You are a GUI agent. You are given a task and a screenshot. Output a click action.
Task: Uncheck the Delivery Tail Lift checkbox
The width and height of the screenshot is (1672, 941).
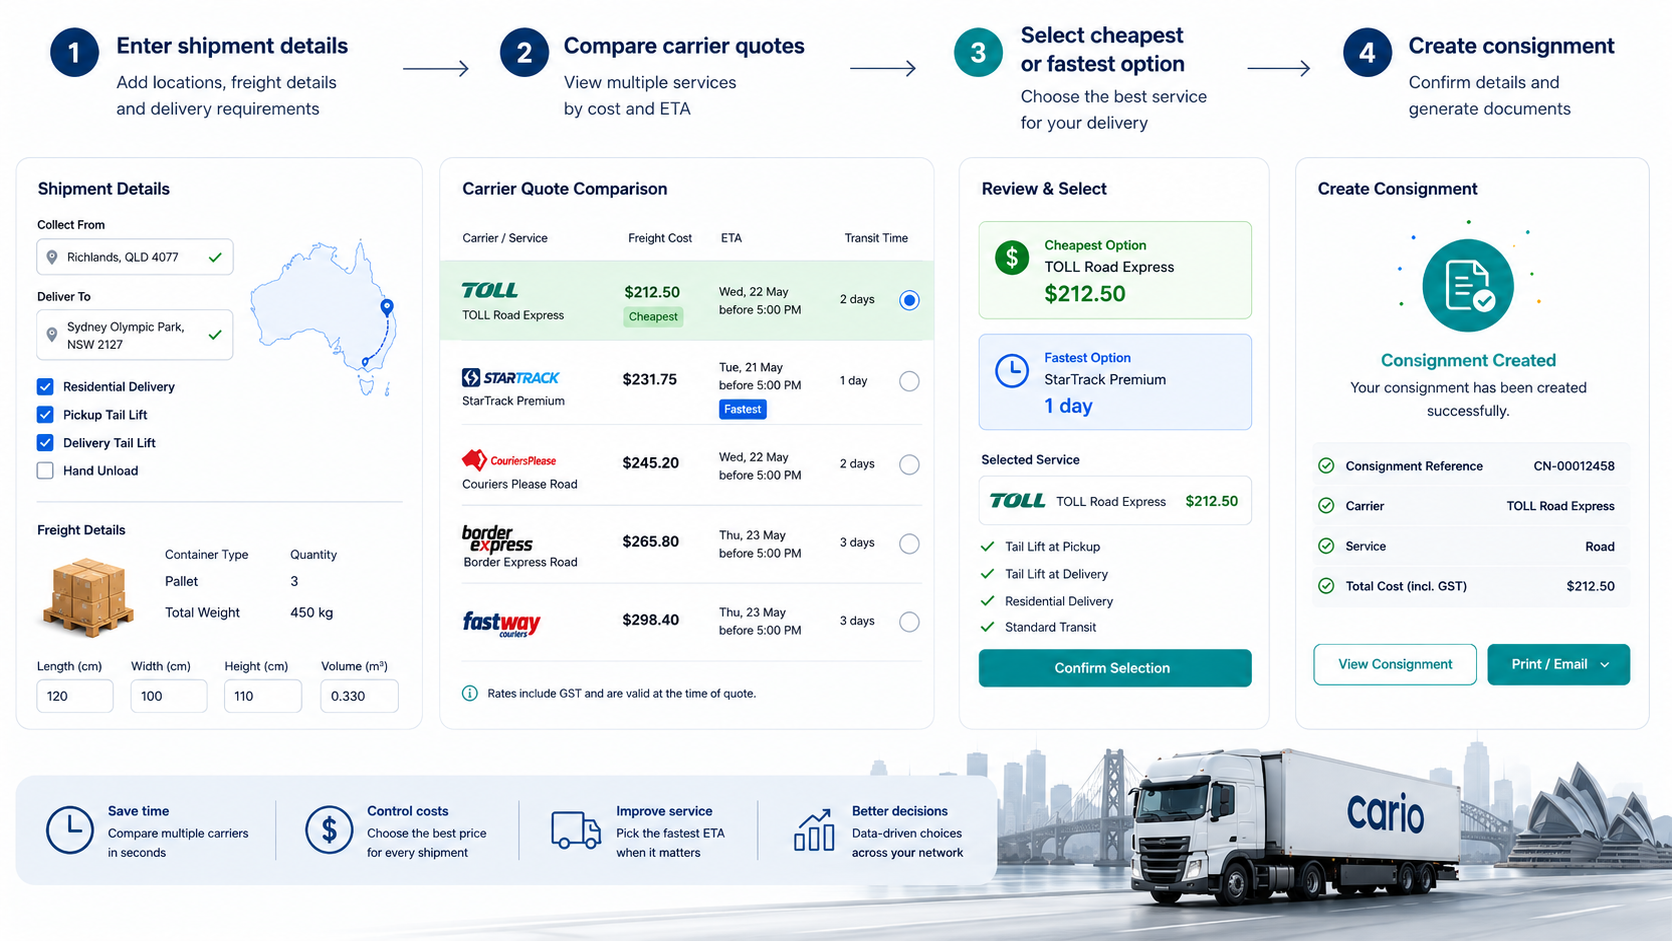coord(45,443)
